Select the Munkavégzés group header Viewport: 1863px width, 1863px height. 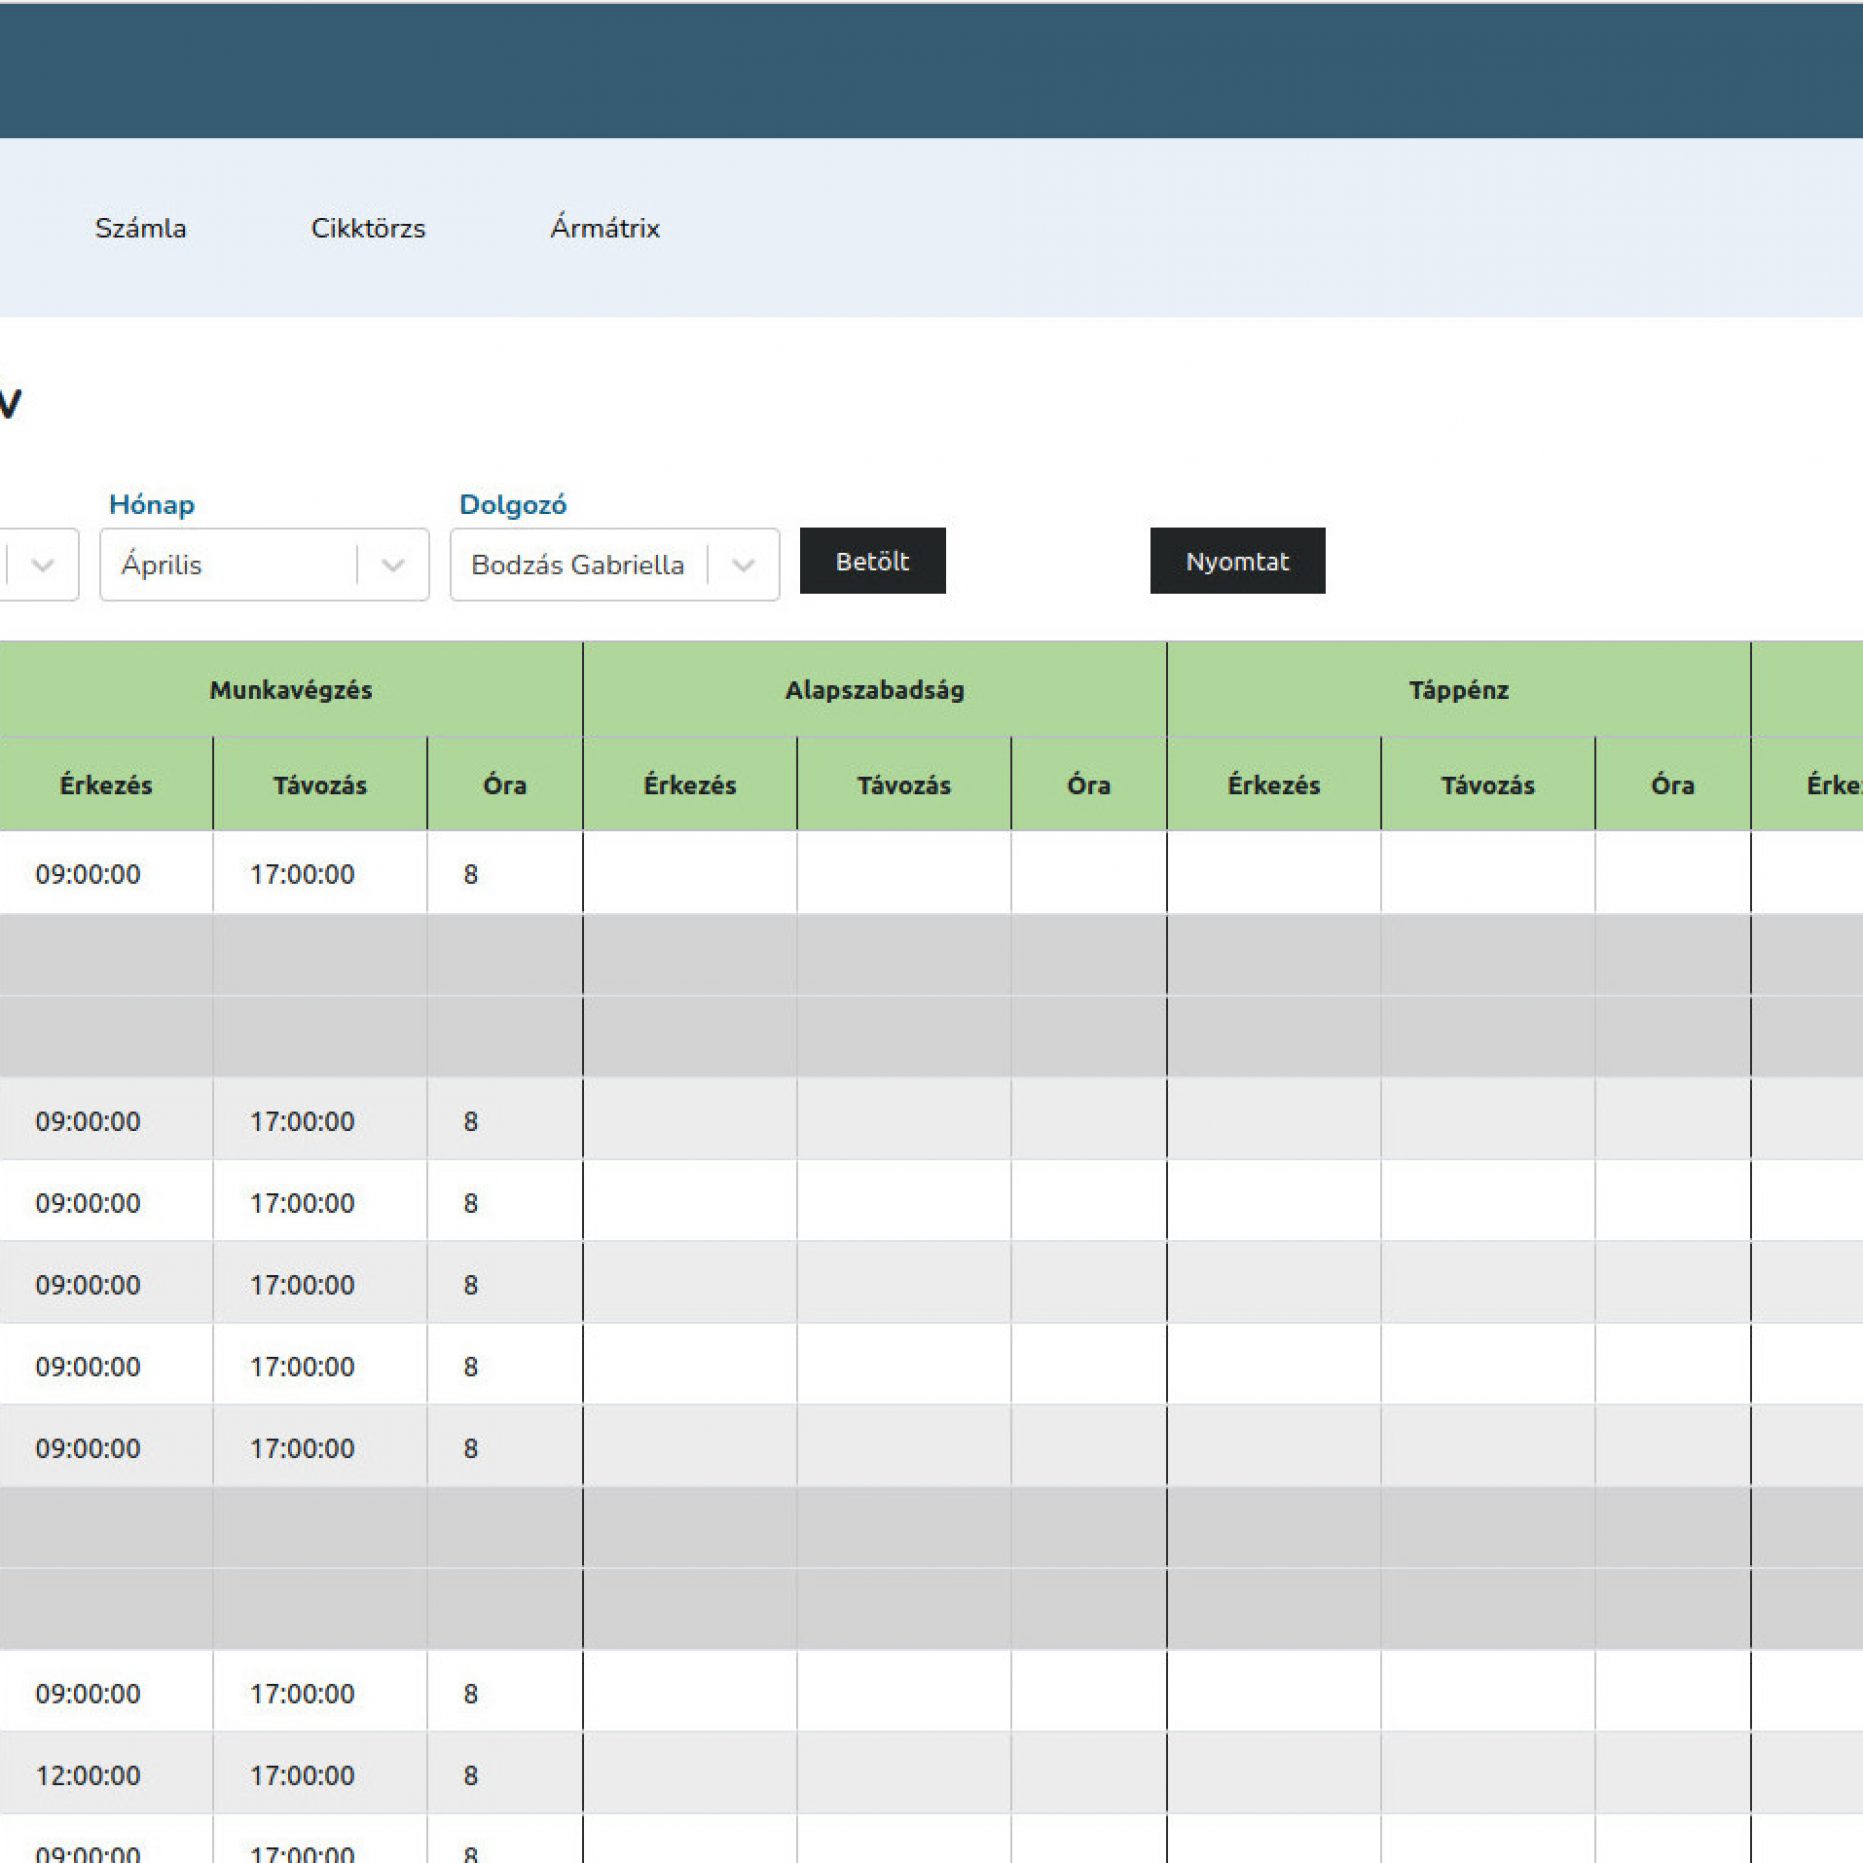coord(290,690)
